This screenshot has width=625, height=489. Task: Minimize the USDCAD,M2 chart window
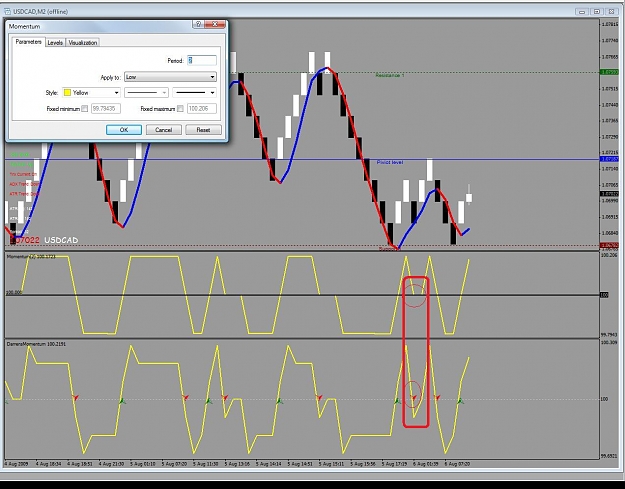(582, 12)
